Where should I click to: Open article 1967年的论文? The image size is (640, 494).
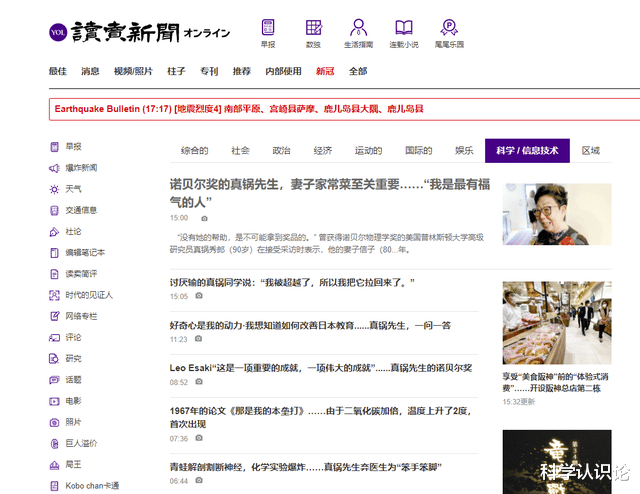click(x=321, y=417)
